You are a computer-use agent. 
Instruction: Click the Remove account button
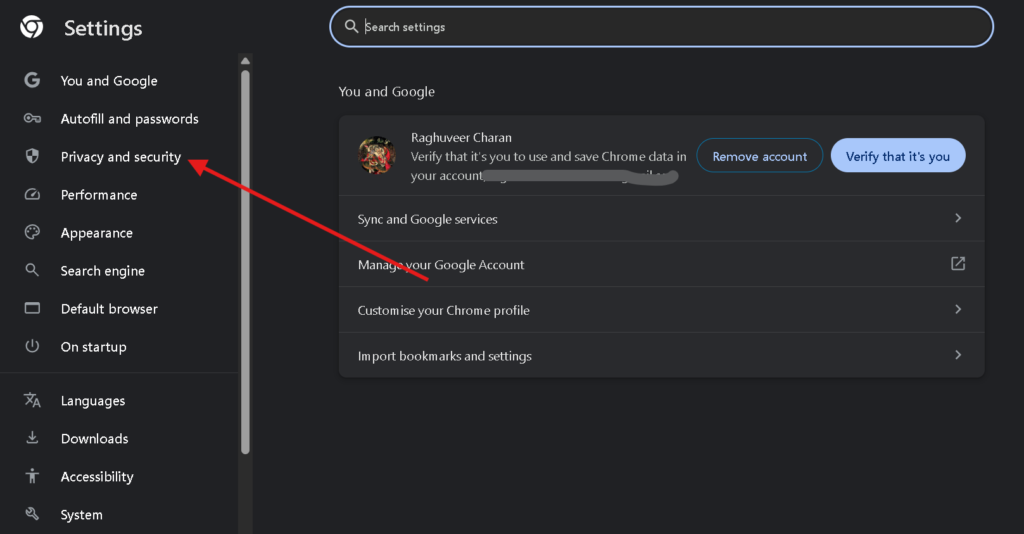point(760,156)
